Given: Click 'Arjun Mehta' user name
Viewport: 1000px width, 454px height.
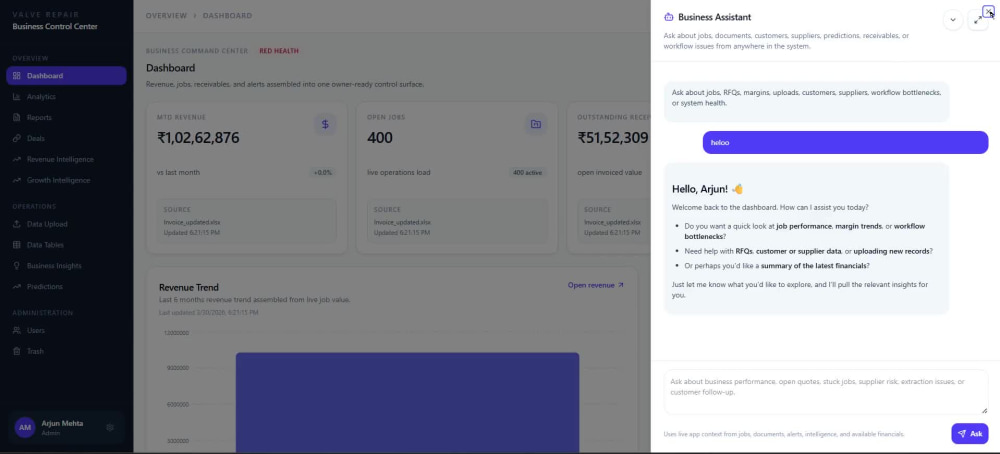Looking at the screenshot, I should click(62, 423).
